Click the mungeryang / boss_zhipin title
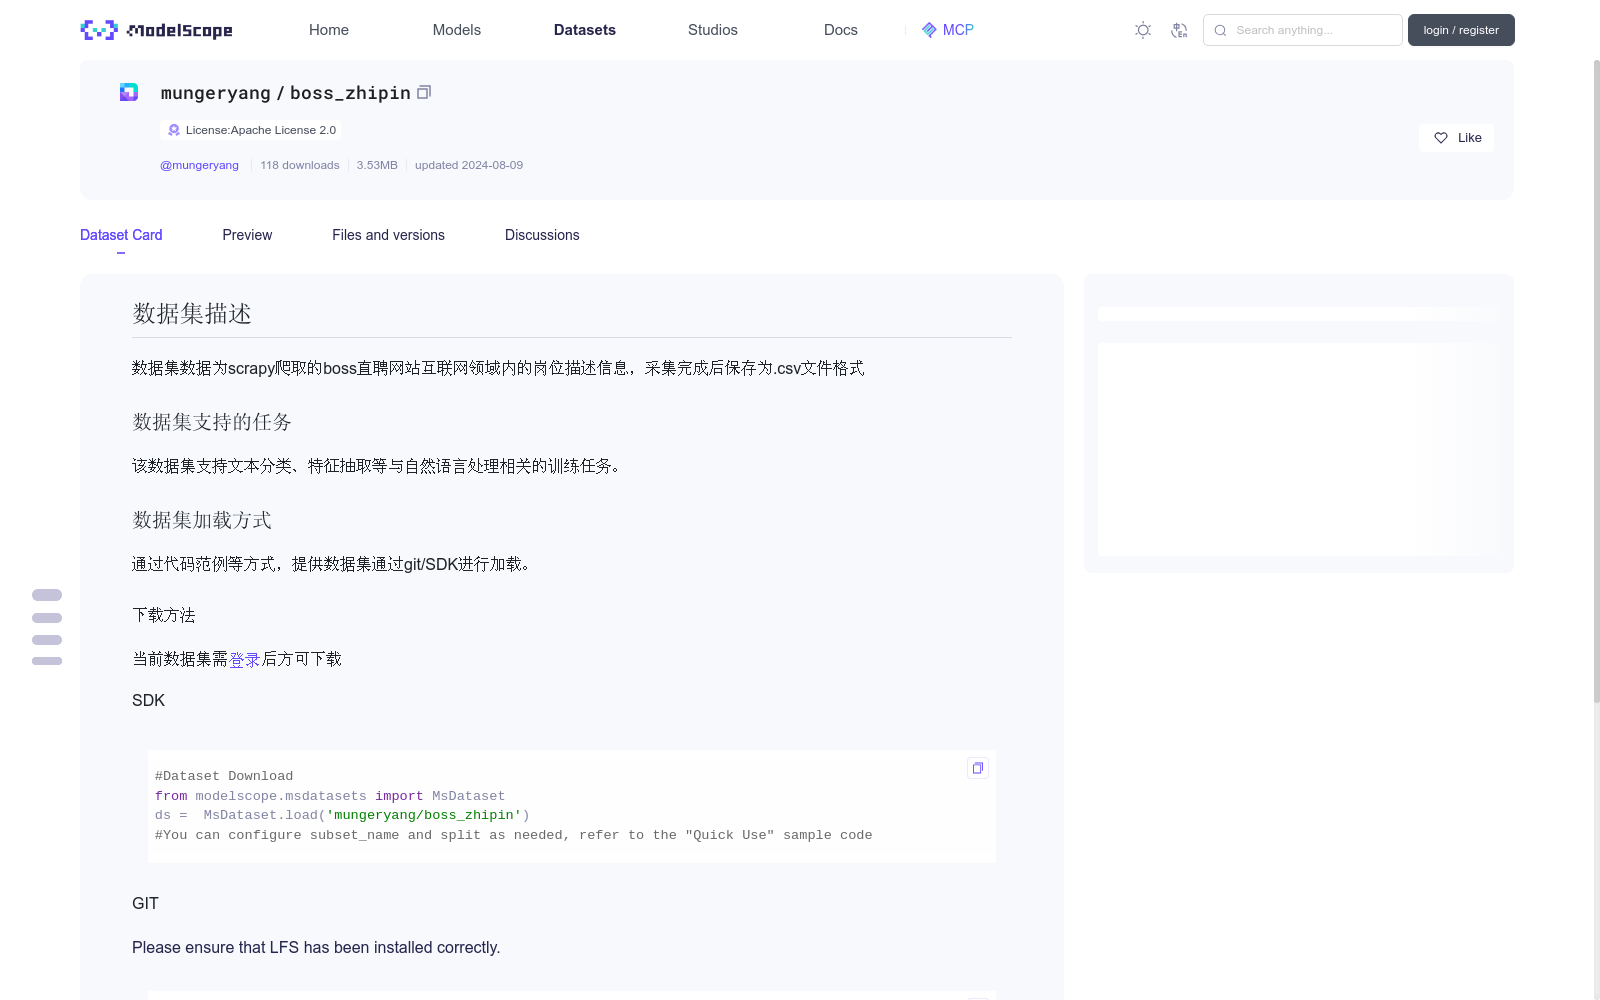 (286, 93)
